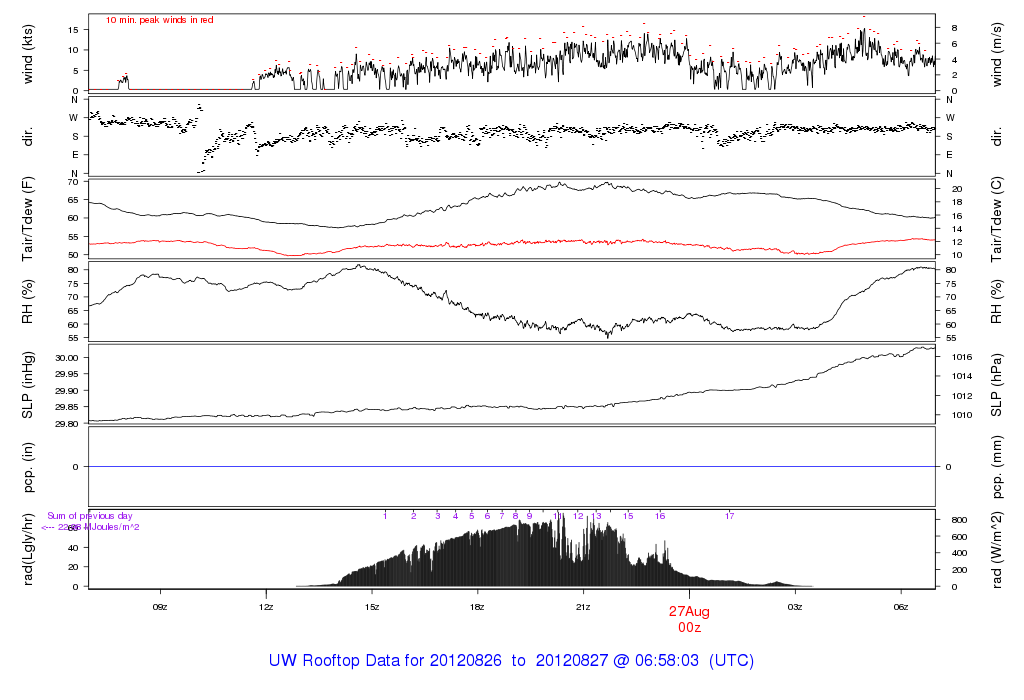The width and height of the screenshot is (1024, 700).
Task: Click the 'wind (kts)' left axis label
Action: 28,53
